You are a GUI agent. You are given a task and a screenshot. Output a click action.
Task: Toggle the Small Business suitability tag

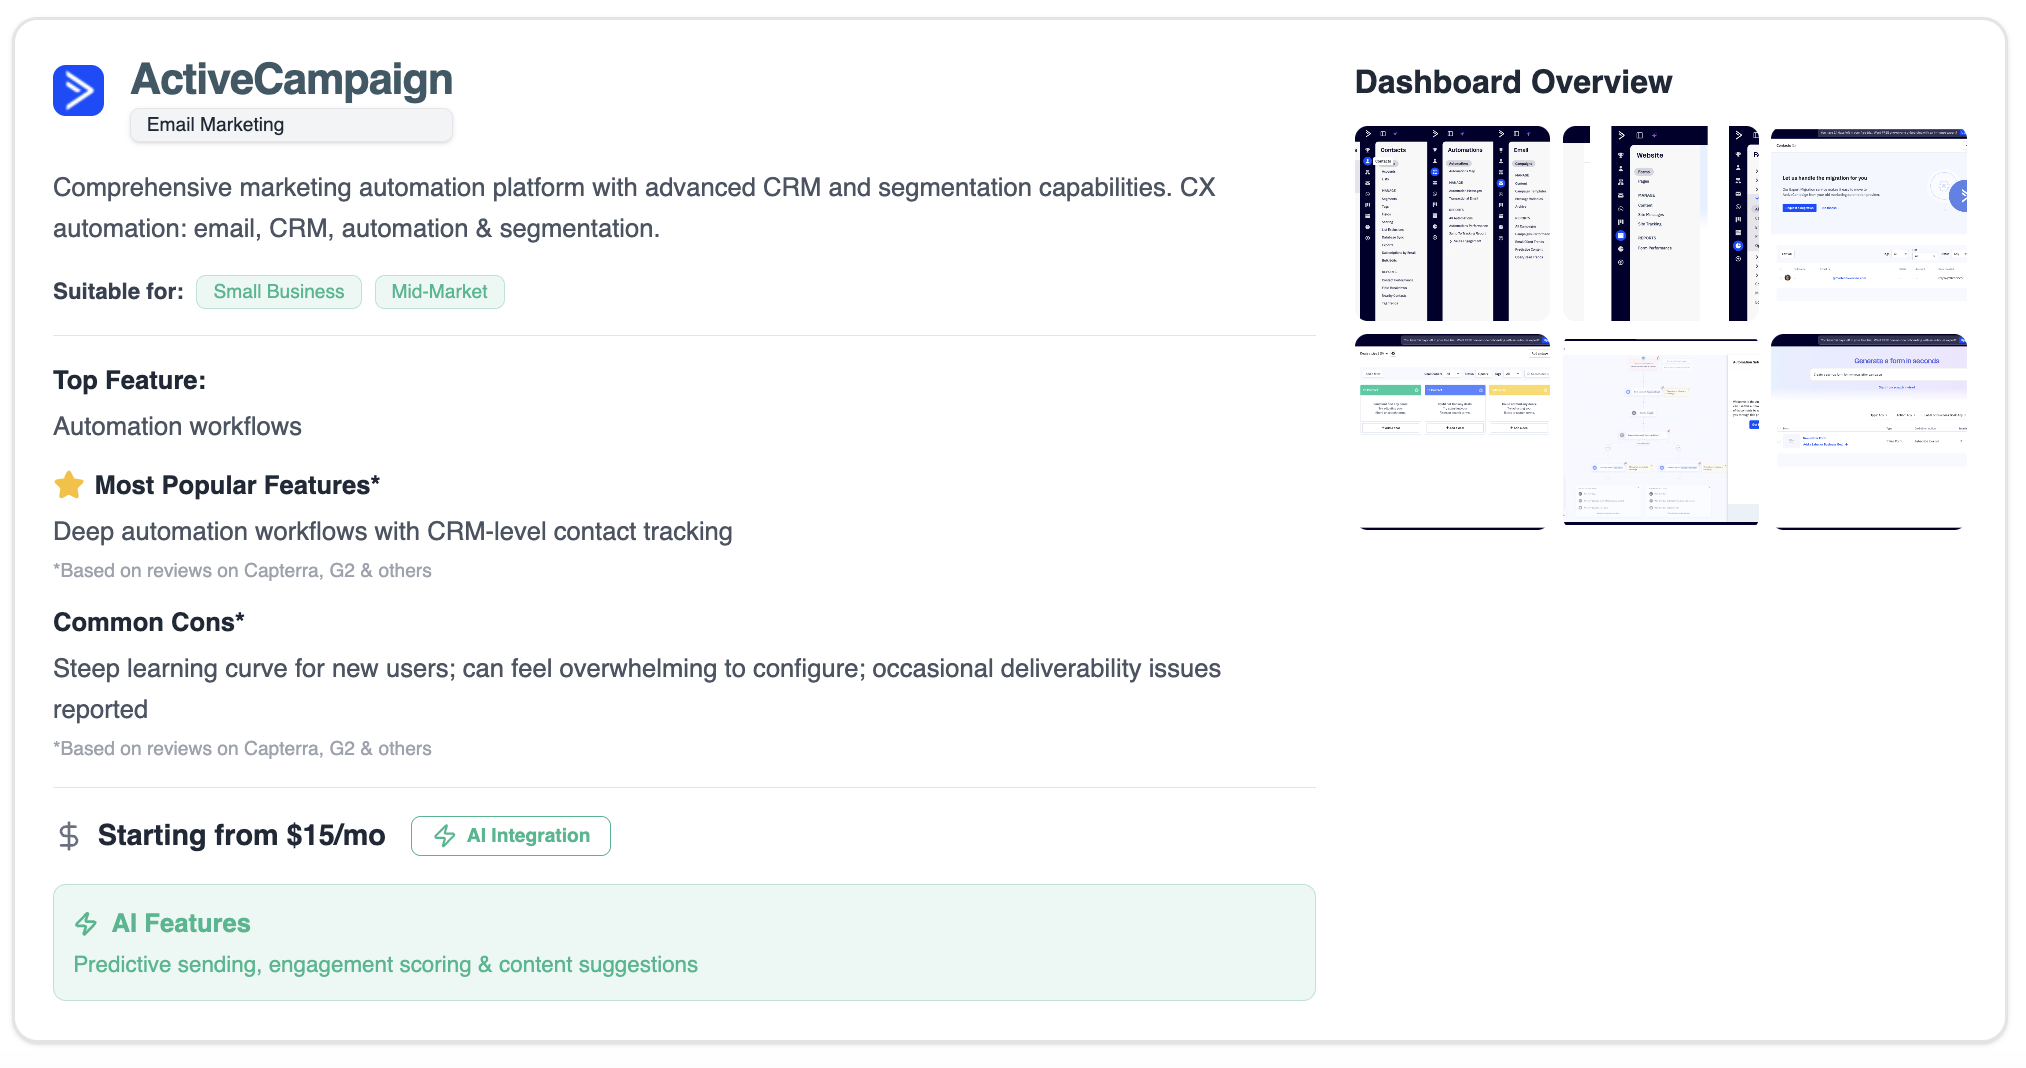pyautogui.click(x=278, y=292)
